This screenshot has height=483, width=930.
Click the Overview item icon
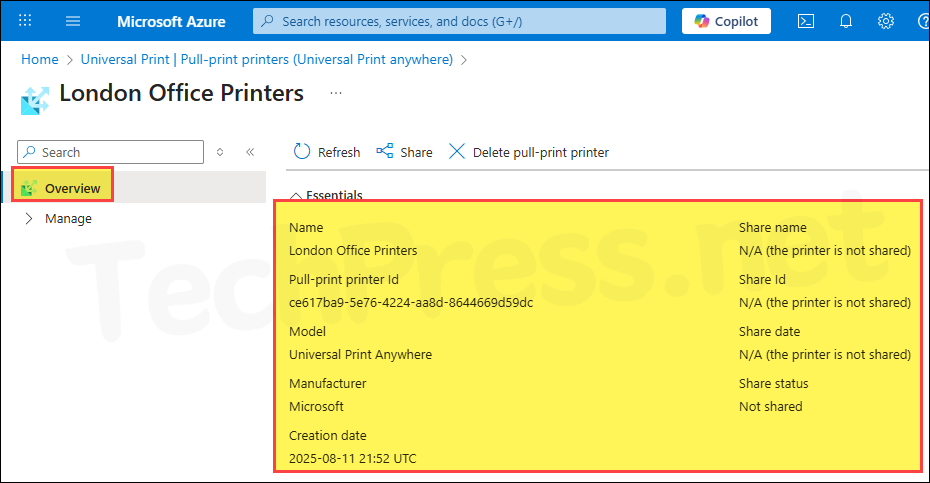[x=29, y=188]
